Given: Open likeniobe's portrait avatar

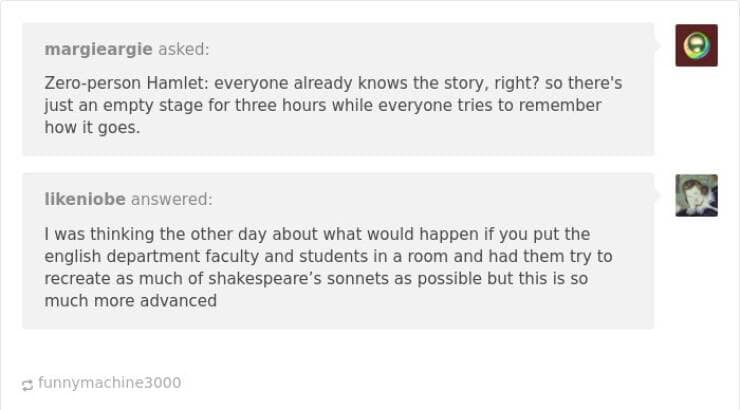Looking at the screenshot, I should [696, 195].
